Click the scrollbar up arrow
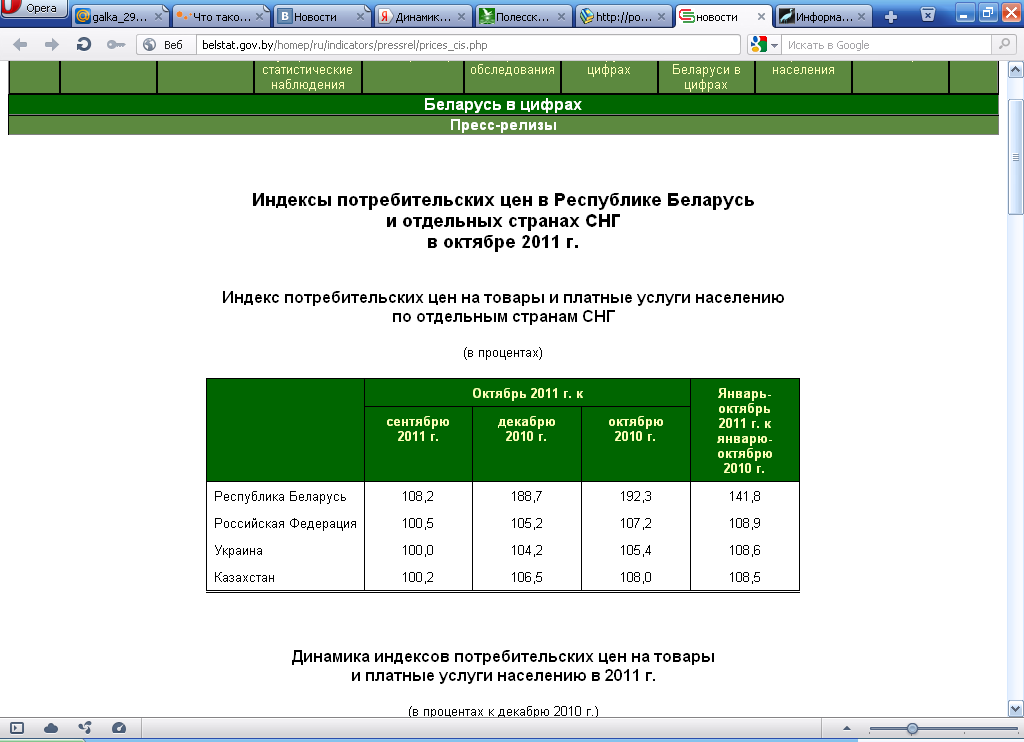This screenshot has width=1024, height=742. [x=1016, y=69]
